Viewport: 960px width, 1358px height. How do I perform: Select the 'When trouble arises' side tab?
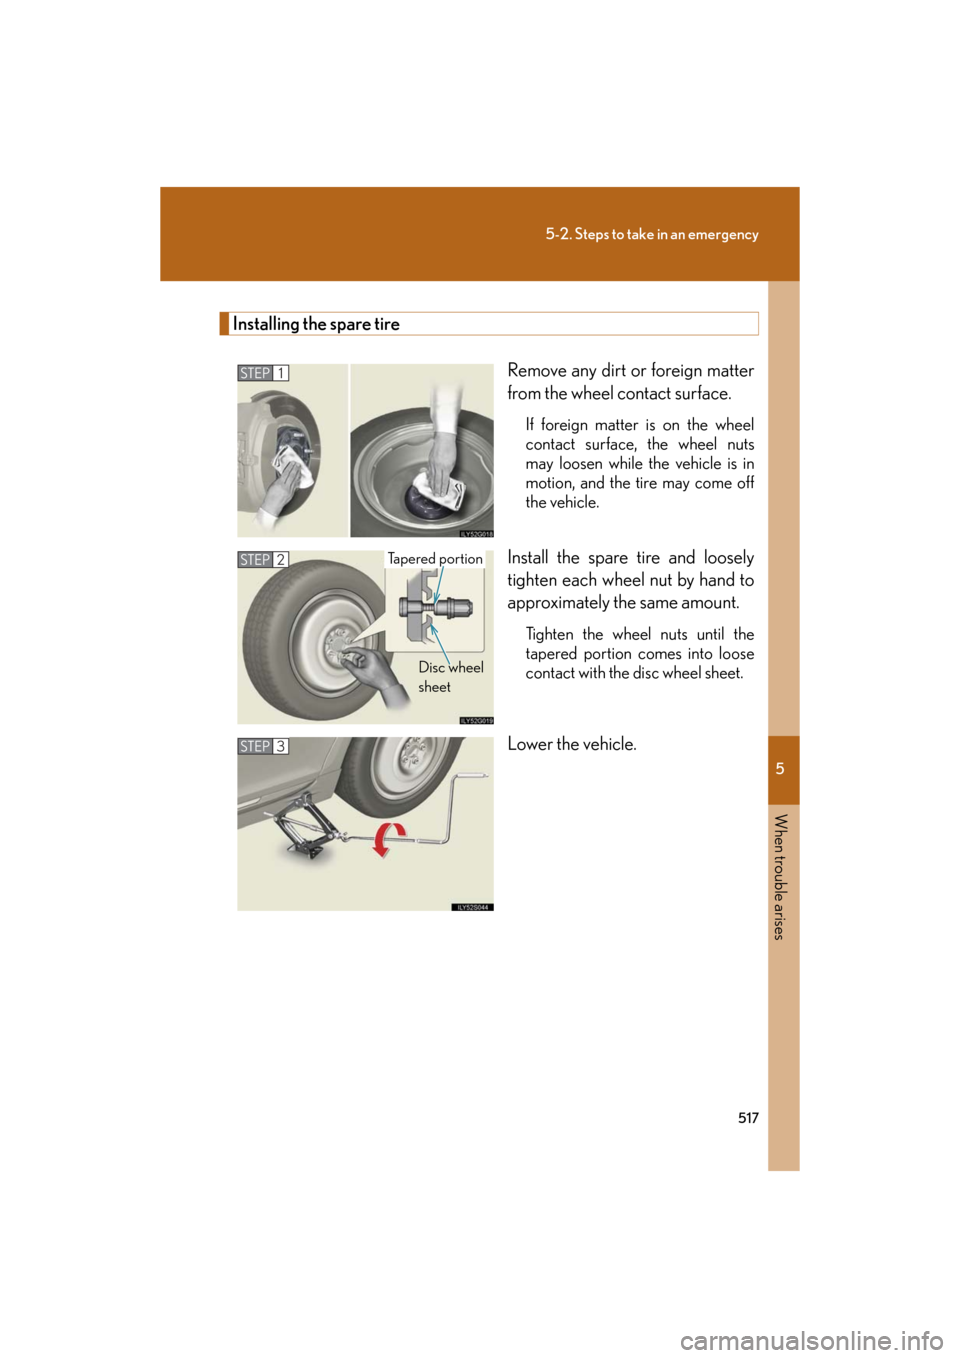(781, 877)
